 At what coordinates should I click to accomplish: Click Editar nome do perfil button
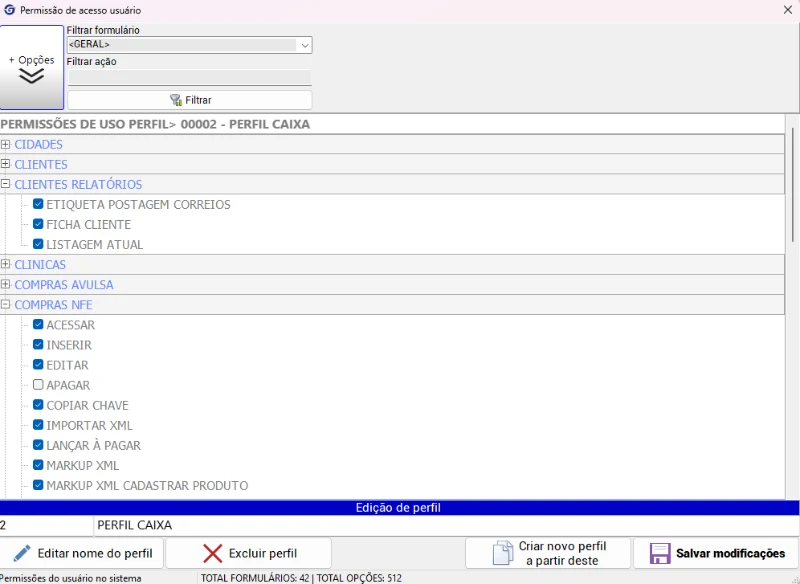82,553
